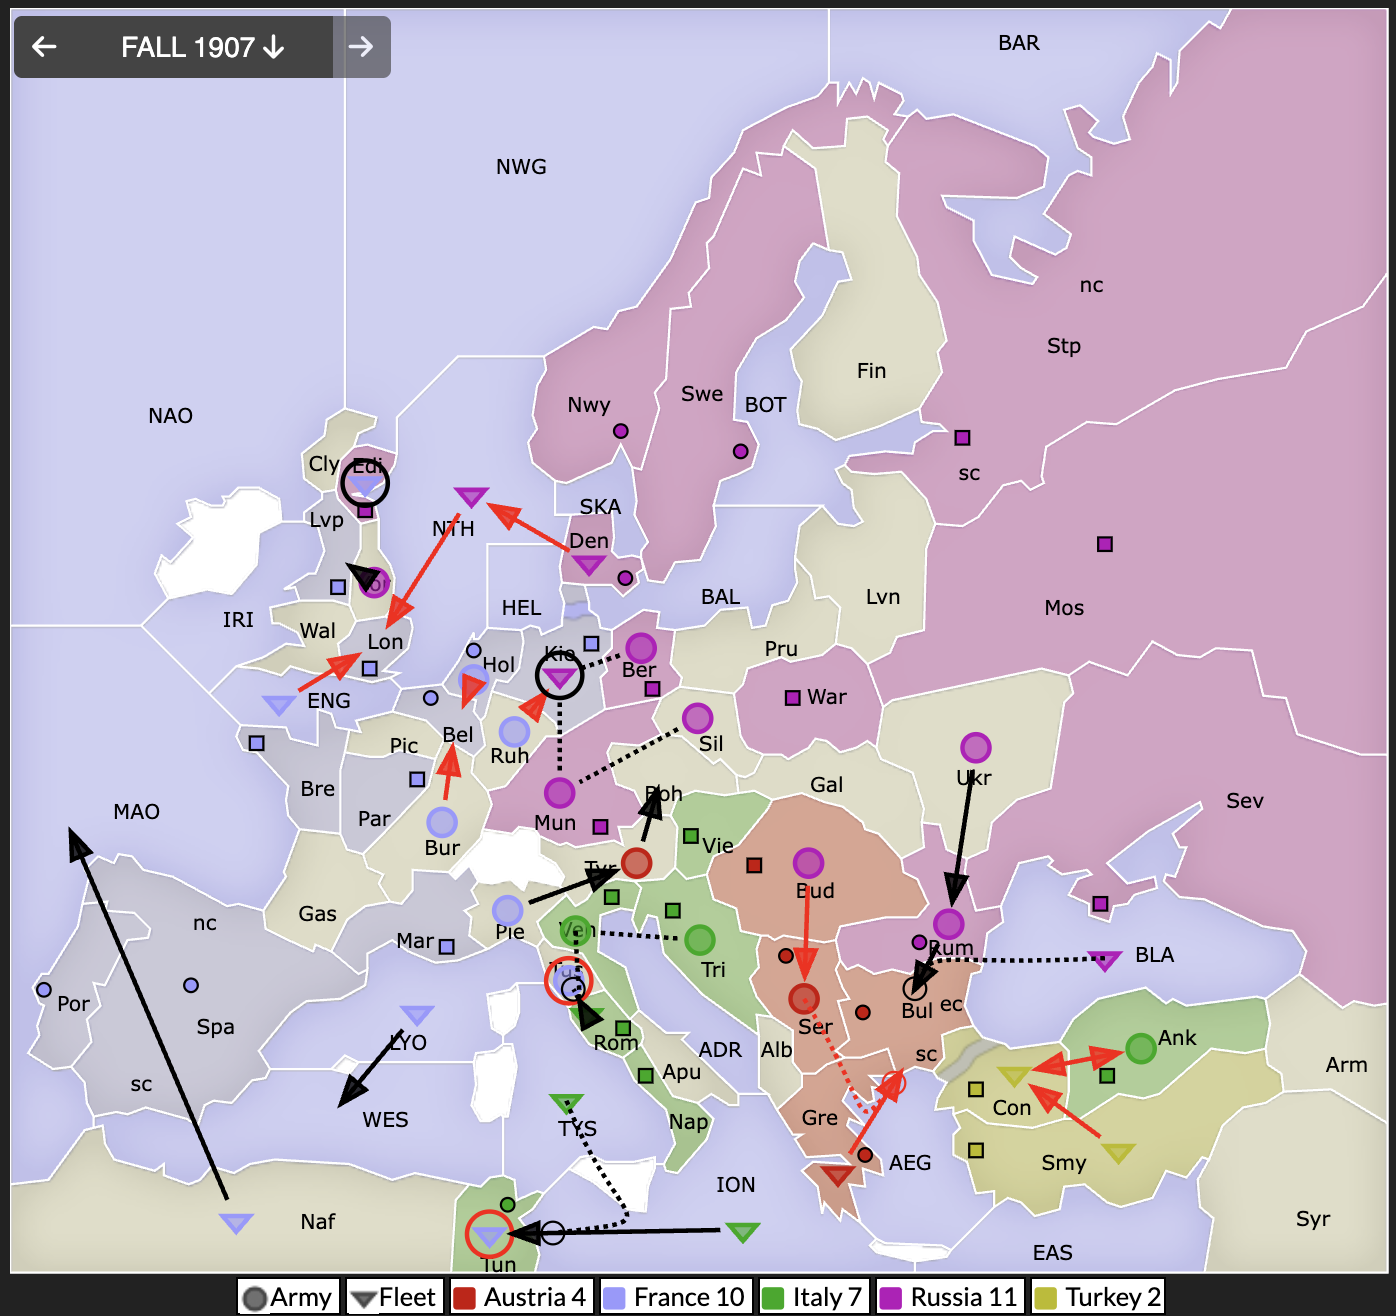Go to the previous phase with the left arrow
Screen dimensions: 1396x1316
tap(44, 46)
